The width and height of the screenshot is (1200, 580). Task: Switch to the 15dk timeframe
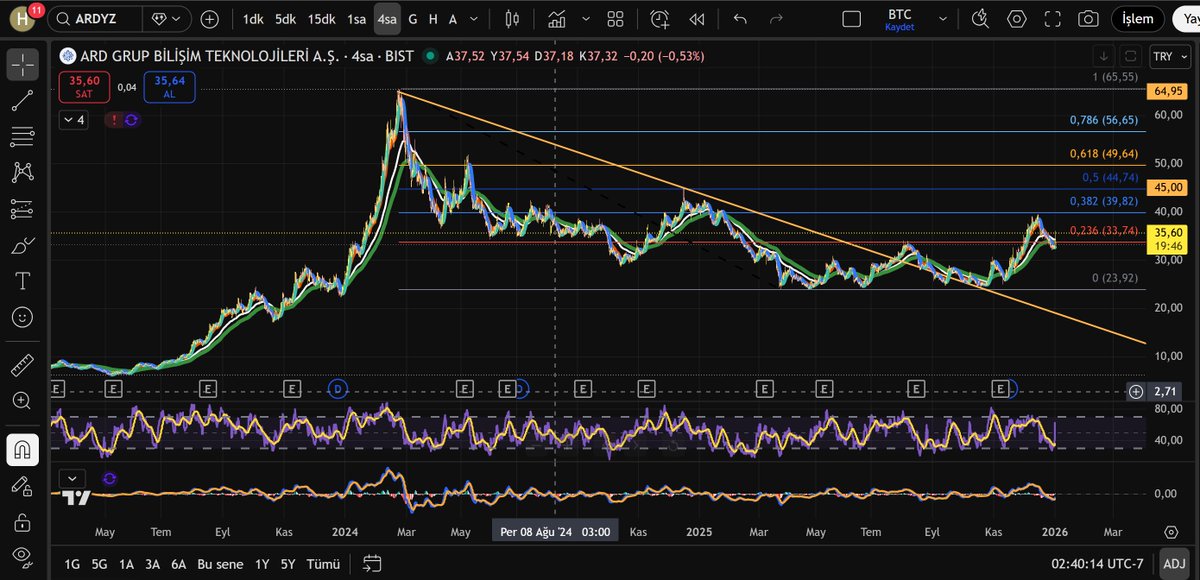(321, 18)
